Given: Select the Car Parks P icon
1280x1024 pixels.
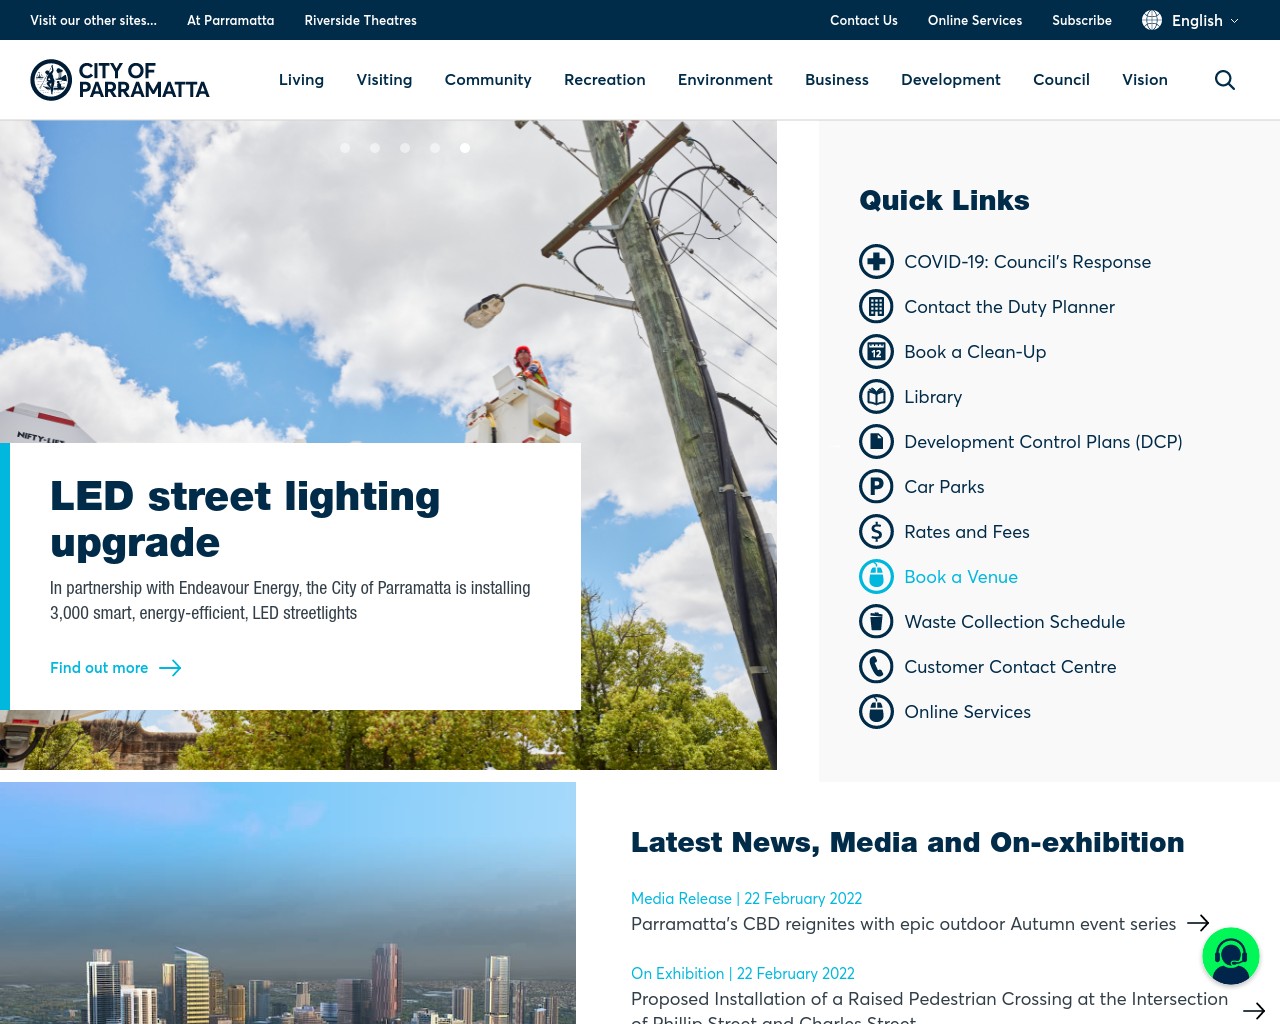Looking at the screenshot, I should click(x=876, y=486).
